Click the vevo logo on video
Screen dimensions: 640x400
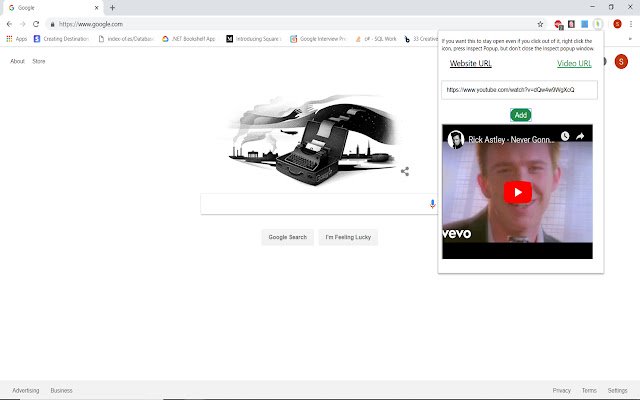coord(457,233)
